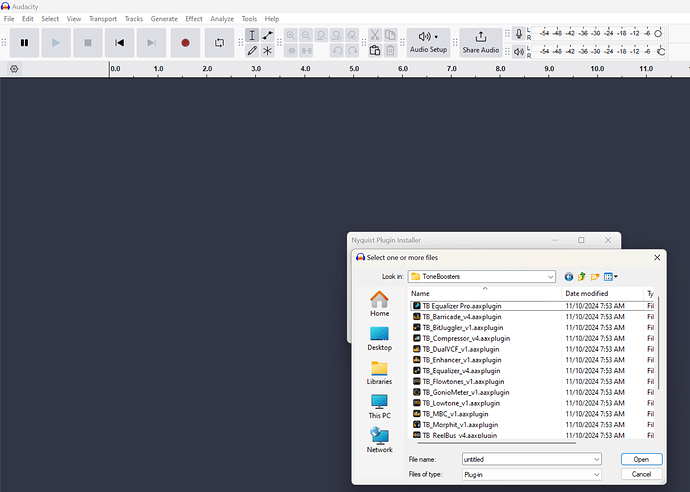690x492 pixels.
Task: Sort files by Name column header
Action: click(485, 294)
